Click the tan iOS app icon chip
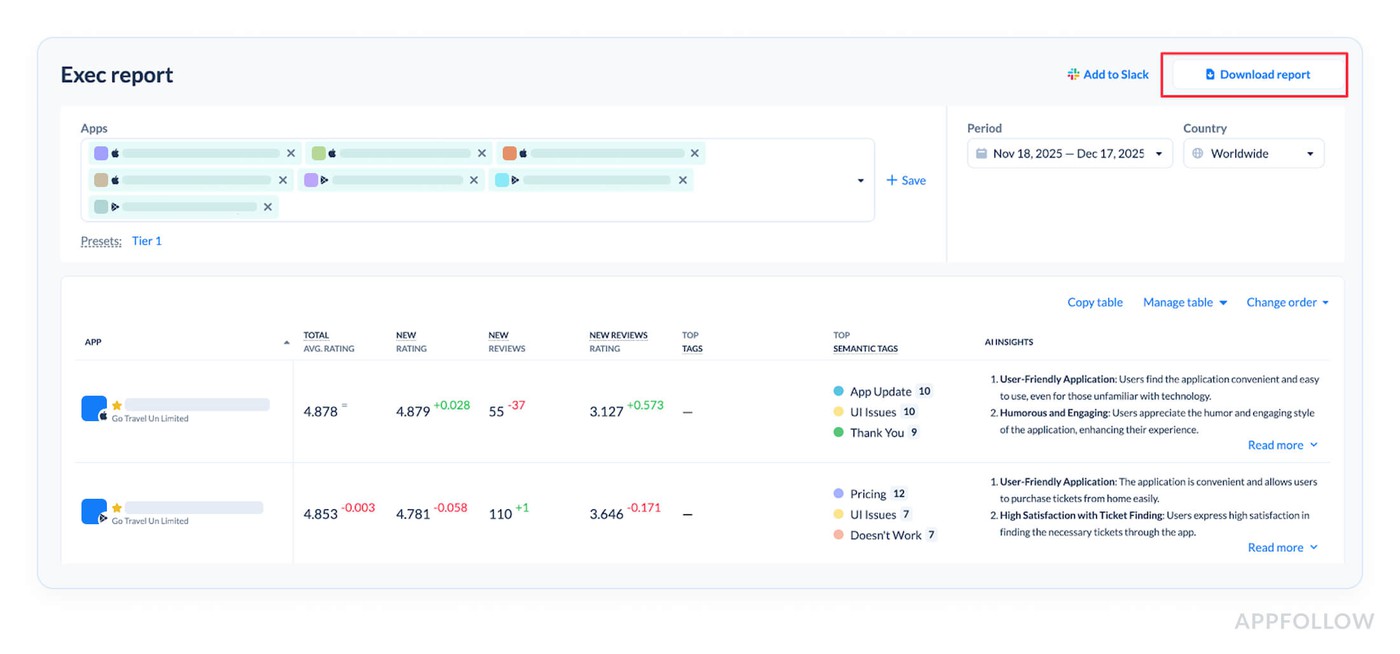The width and height of the screenshot is (1400, 654). coord(101,180)
